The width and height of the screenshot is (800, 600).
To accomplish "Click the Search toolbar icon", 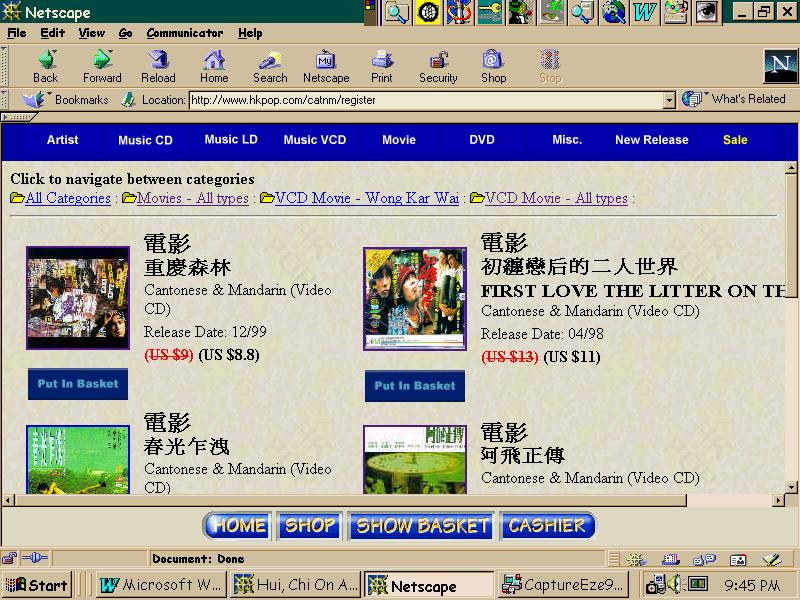I will 270,66.
